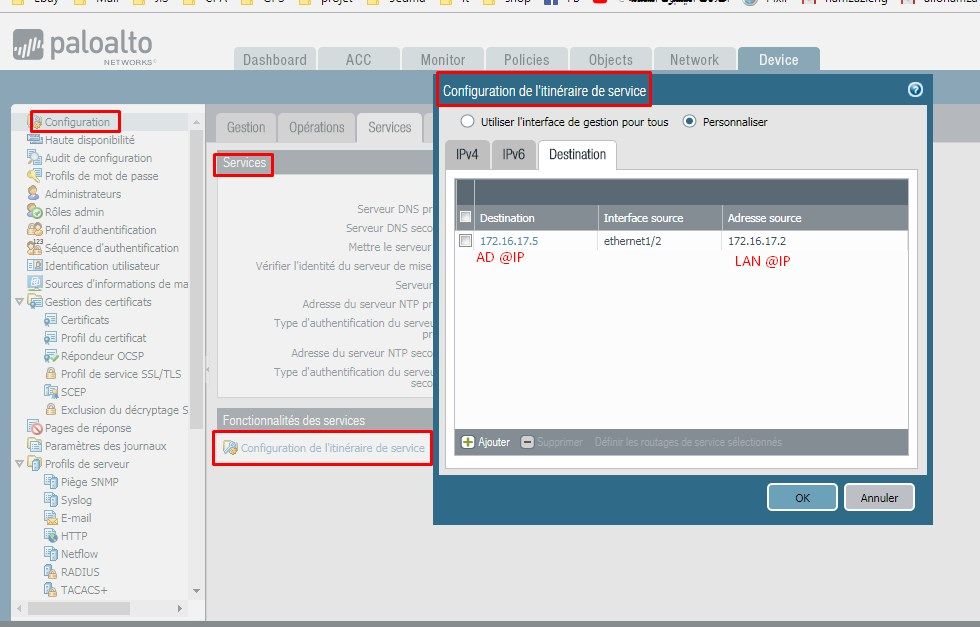Click the Ajouter plus icon
Image resolution: width=980 pixels, height=627 pixels.
468,442
